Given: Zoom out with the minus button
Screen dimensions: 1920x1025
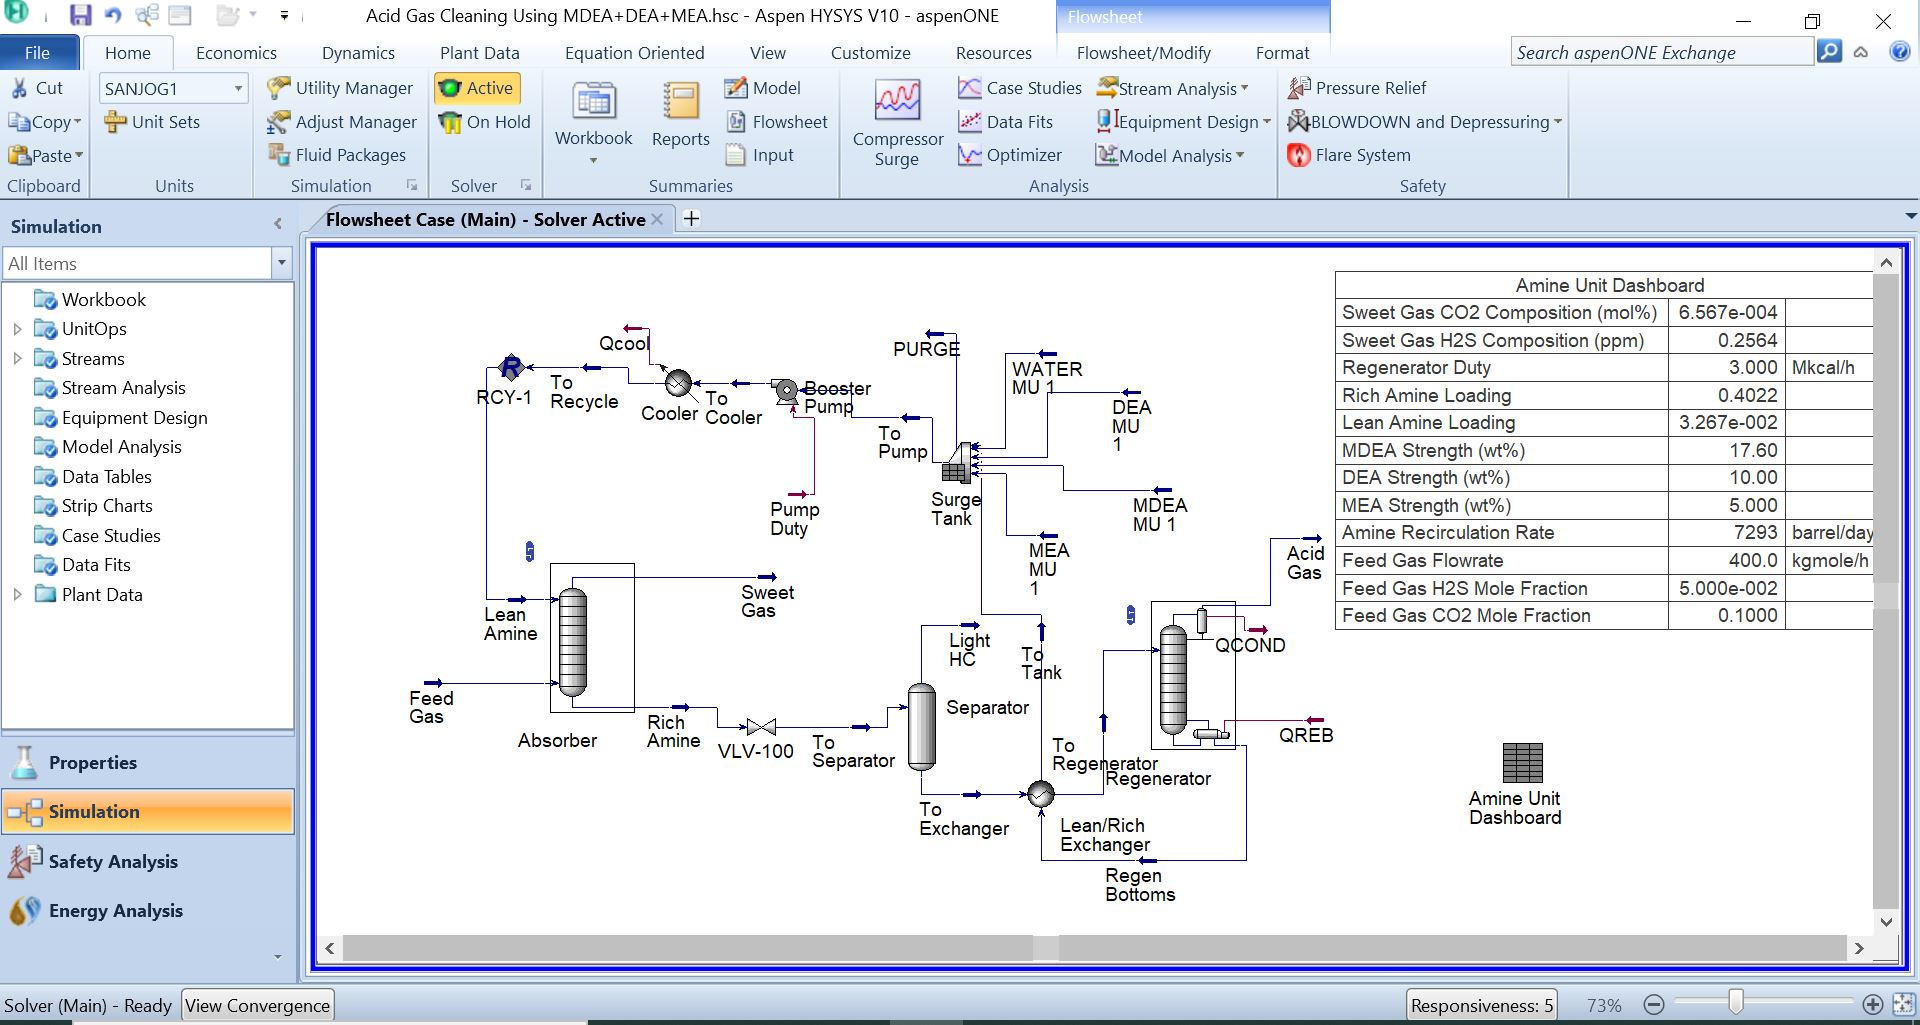Looking at the screenshot, I should point(1654,1005).
